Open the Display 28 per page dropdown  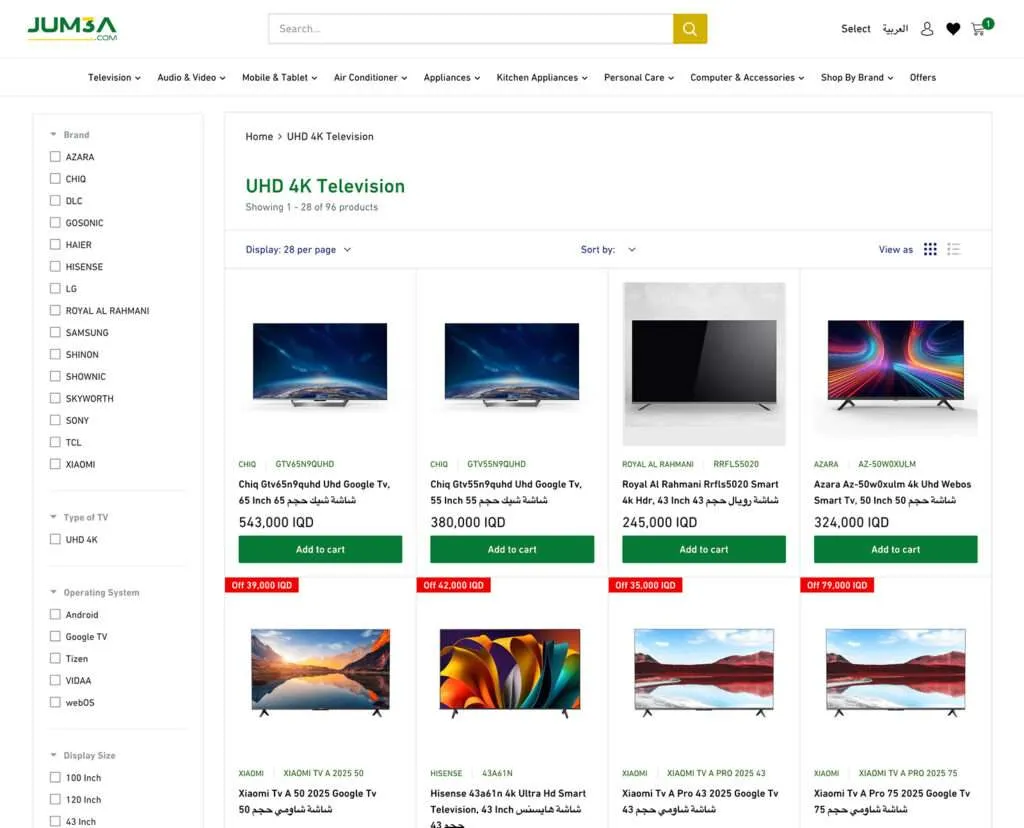pos(298,249)
